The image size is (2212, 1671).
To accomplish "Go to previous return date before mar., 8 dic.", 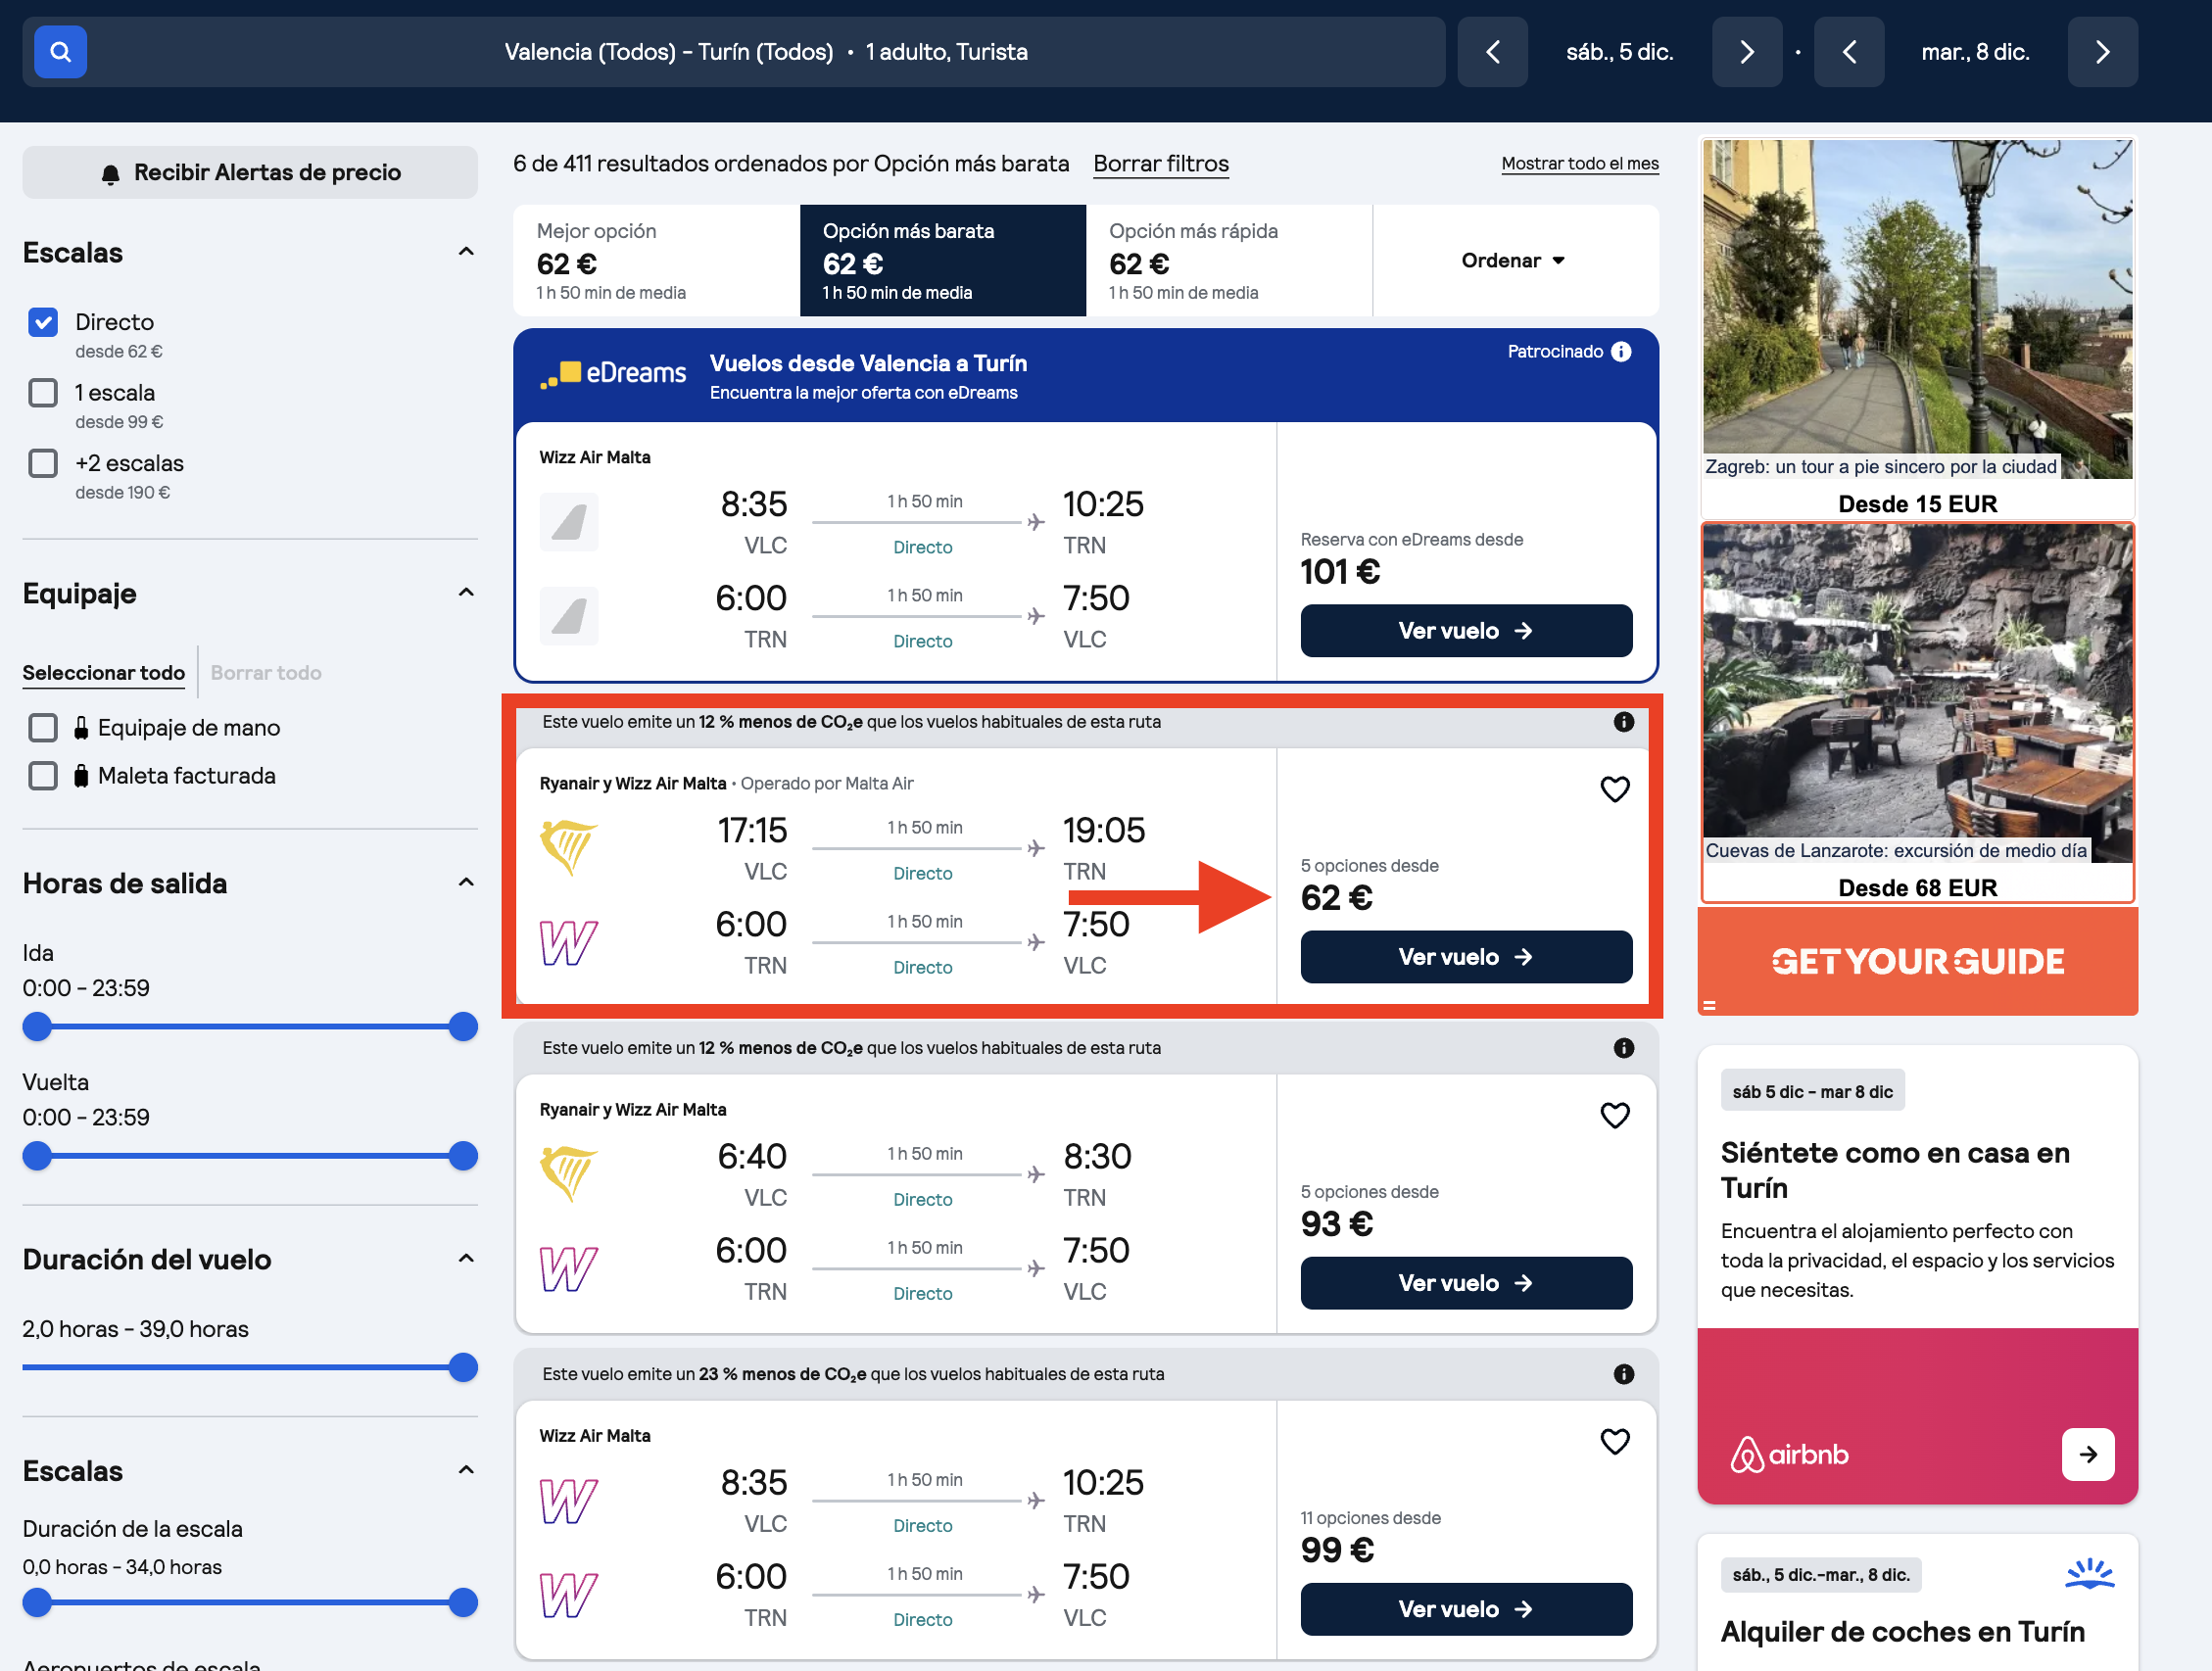I will tap(1848, 52).
